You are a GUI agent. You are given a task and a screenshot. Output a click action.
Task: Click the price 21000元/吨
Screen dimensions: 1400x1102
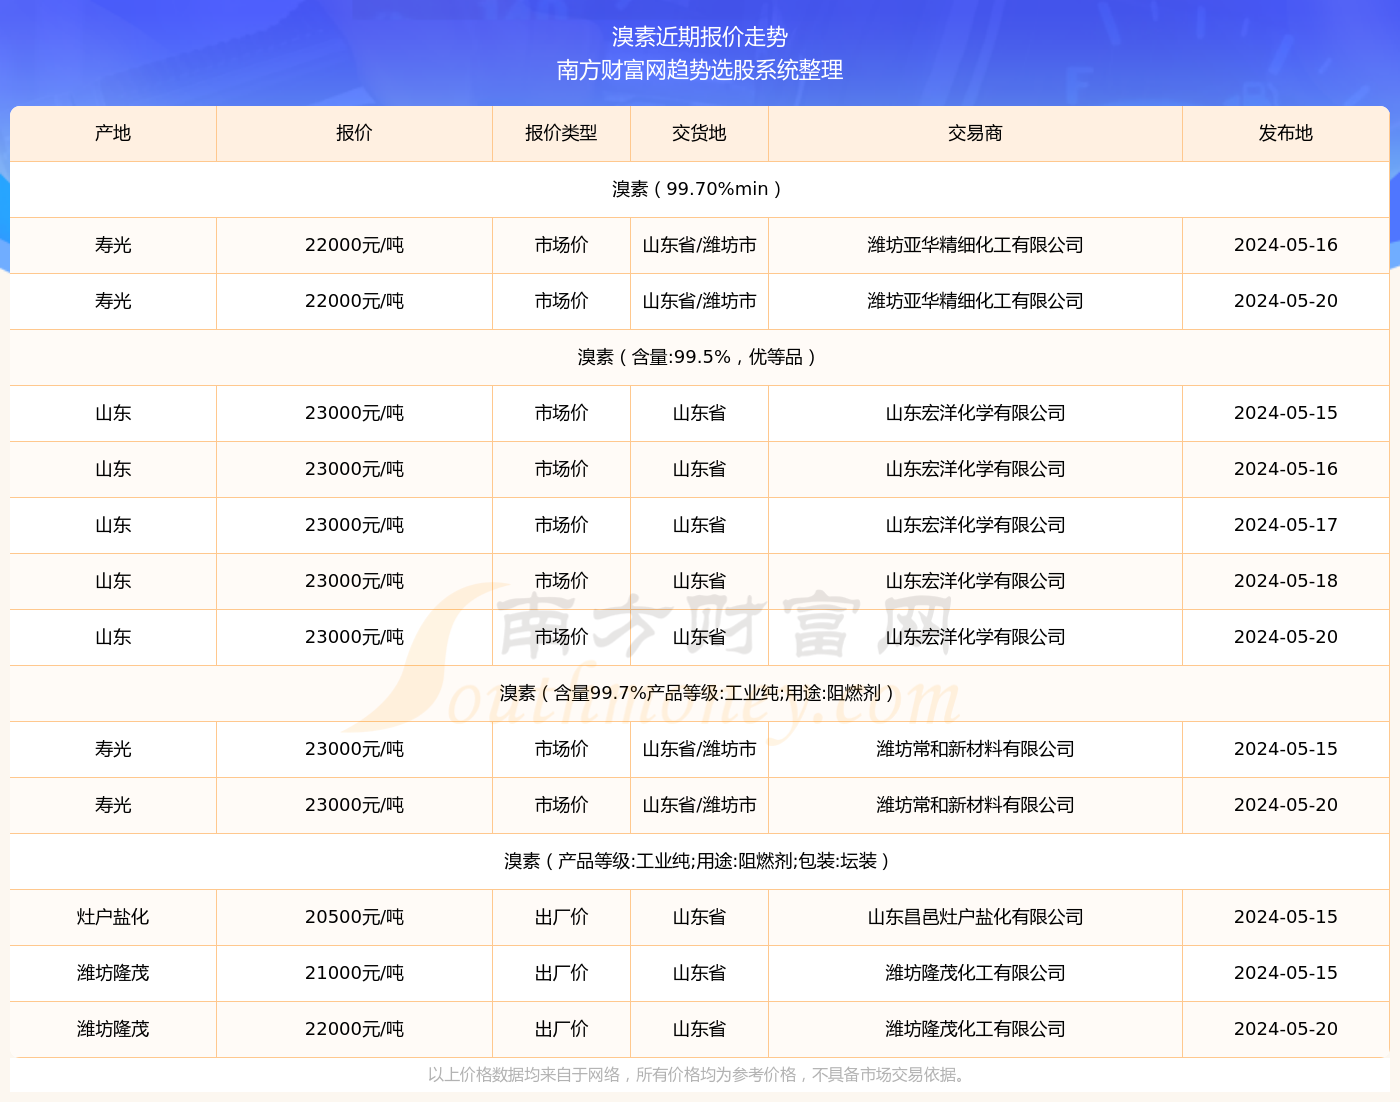click(x=354, y=973)
